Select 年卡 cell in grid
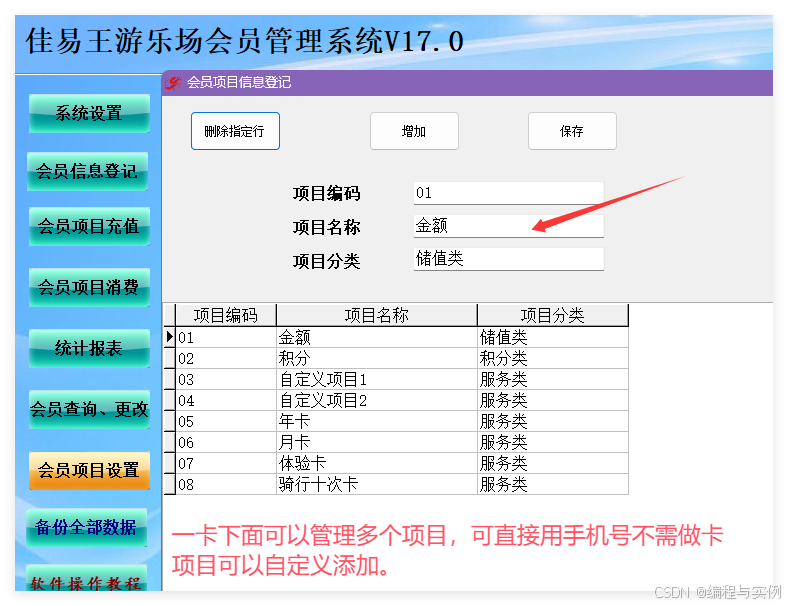This screenshot has width=788, height=606. tap(376, 422)
